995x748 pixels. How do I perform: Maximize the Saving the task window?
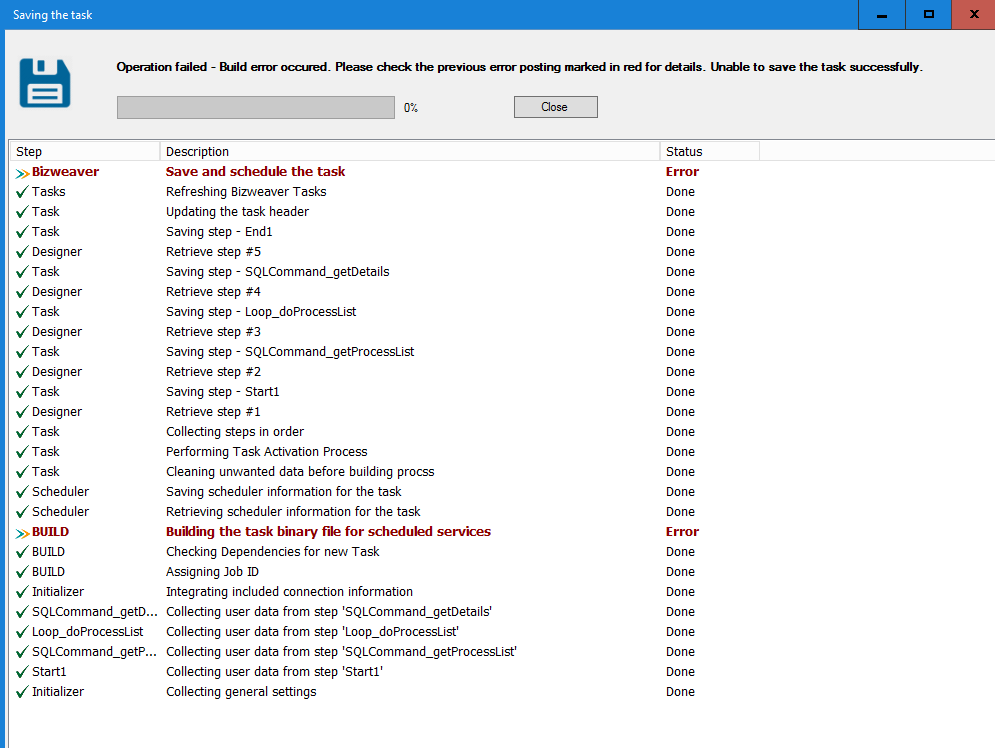click(x=928, y=15)
